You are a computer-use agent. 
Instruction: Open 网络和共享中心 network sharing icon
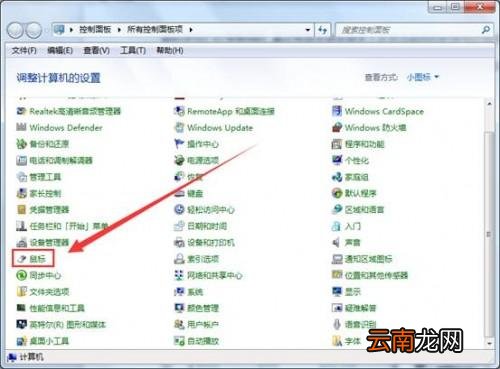point(179,275)
